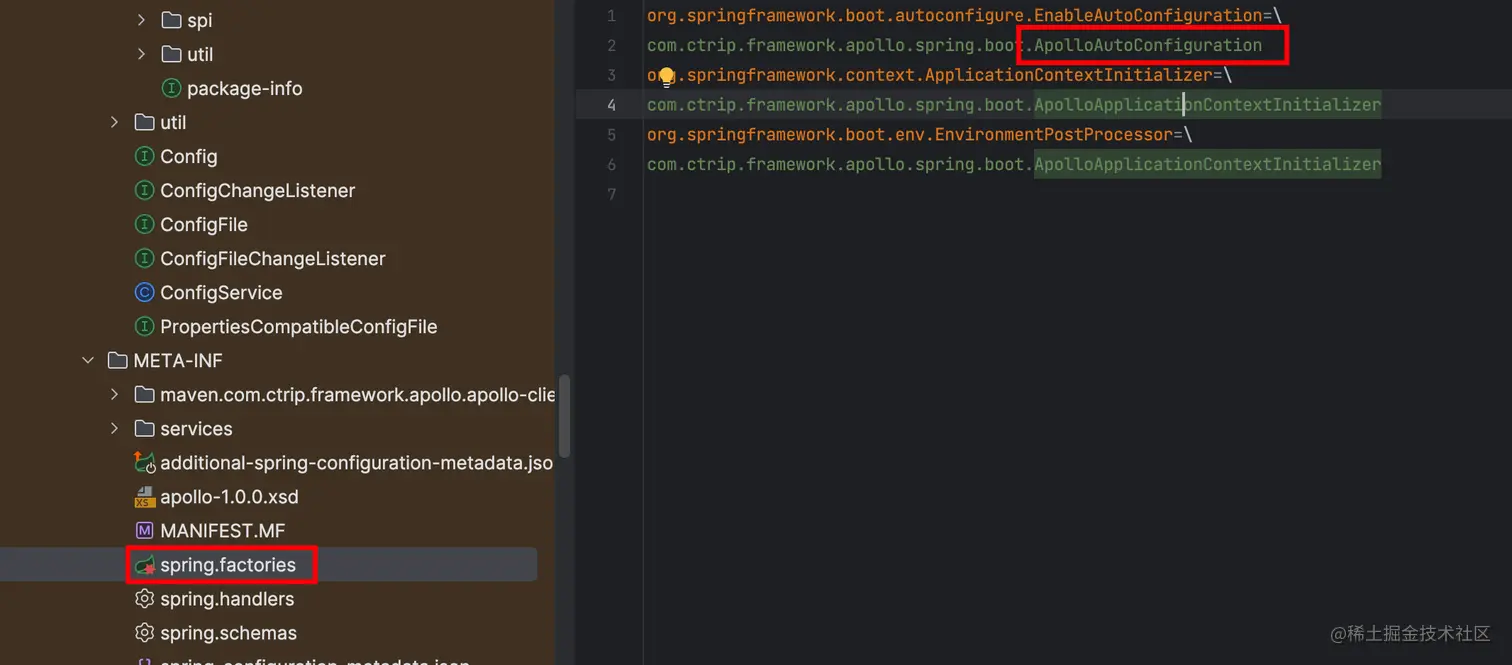1512x665 pixels.
Task: Click the MANIFEST.MF file icon
Action: click(x=144, y=531)
